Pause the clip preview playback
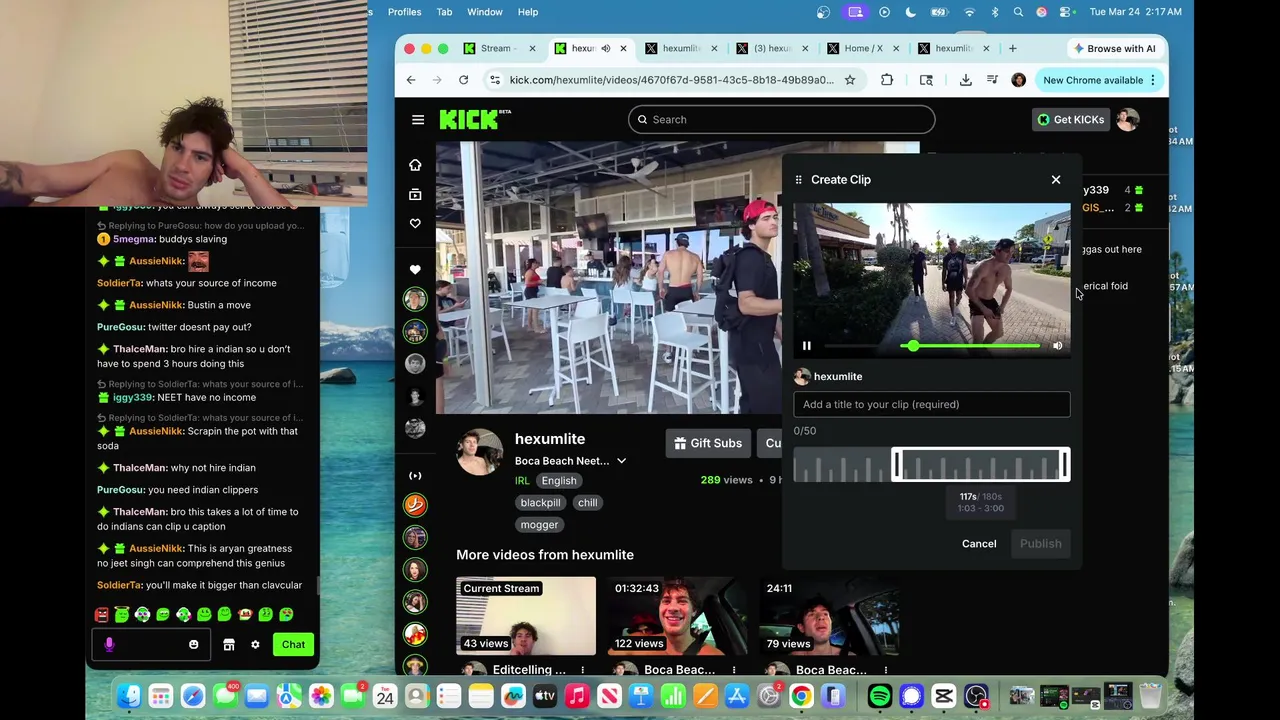This screenshot has height=720, width=1280. pos(807,346)
